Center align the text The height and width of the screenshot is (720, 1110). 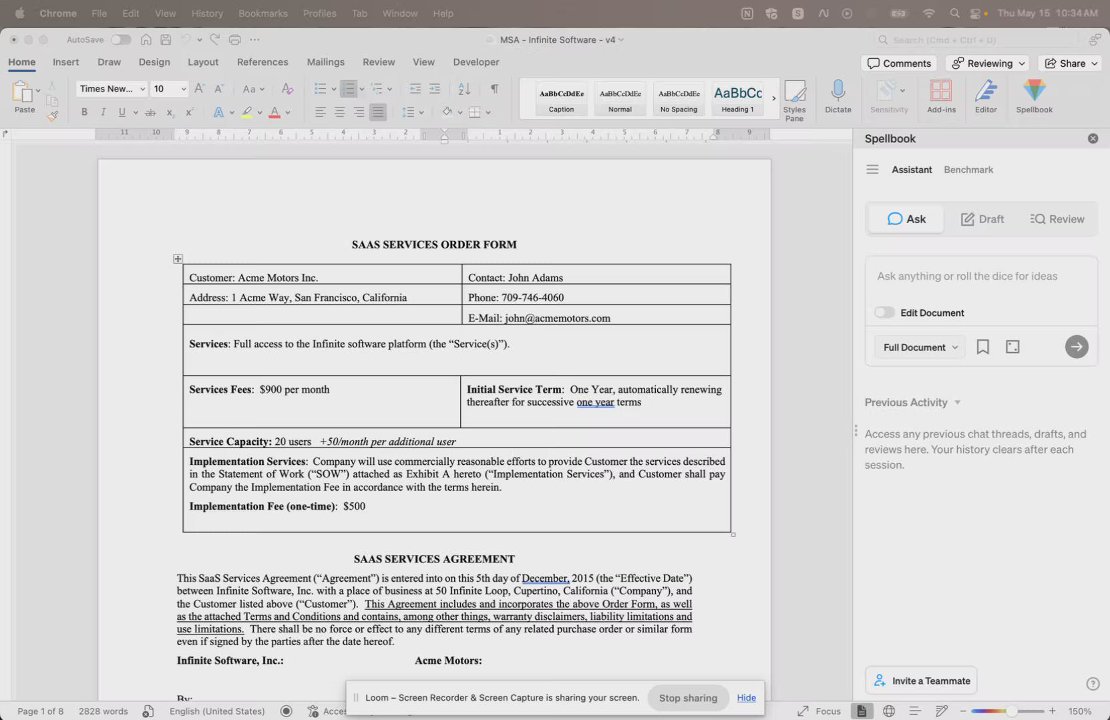[x=340, y=112]
